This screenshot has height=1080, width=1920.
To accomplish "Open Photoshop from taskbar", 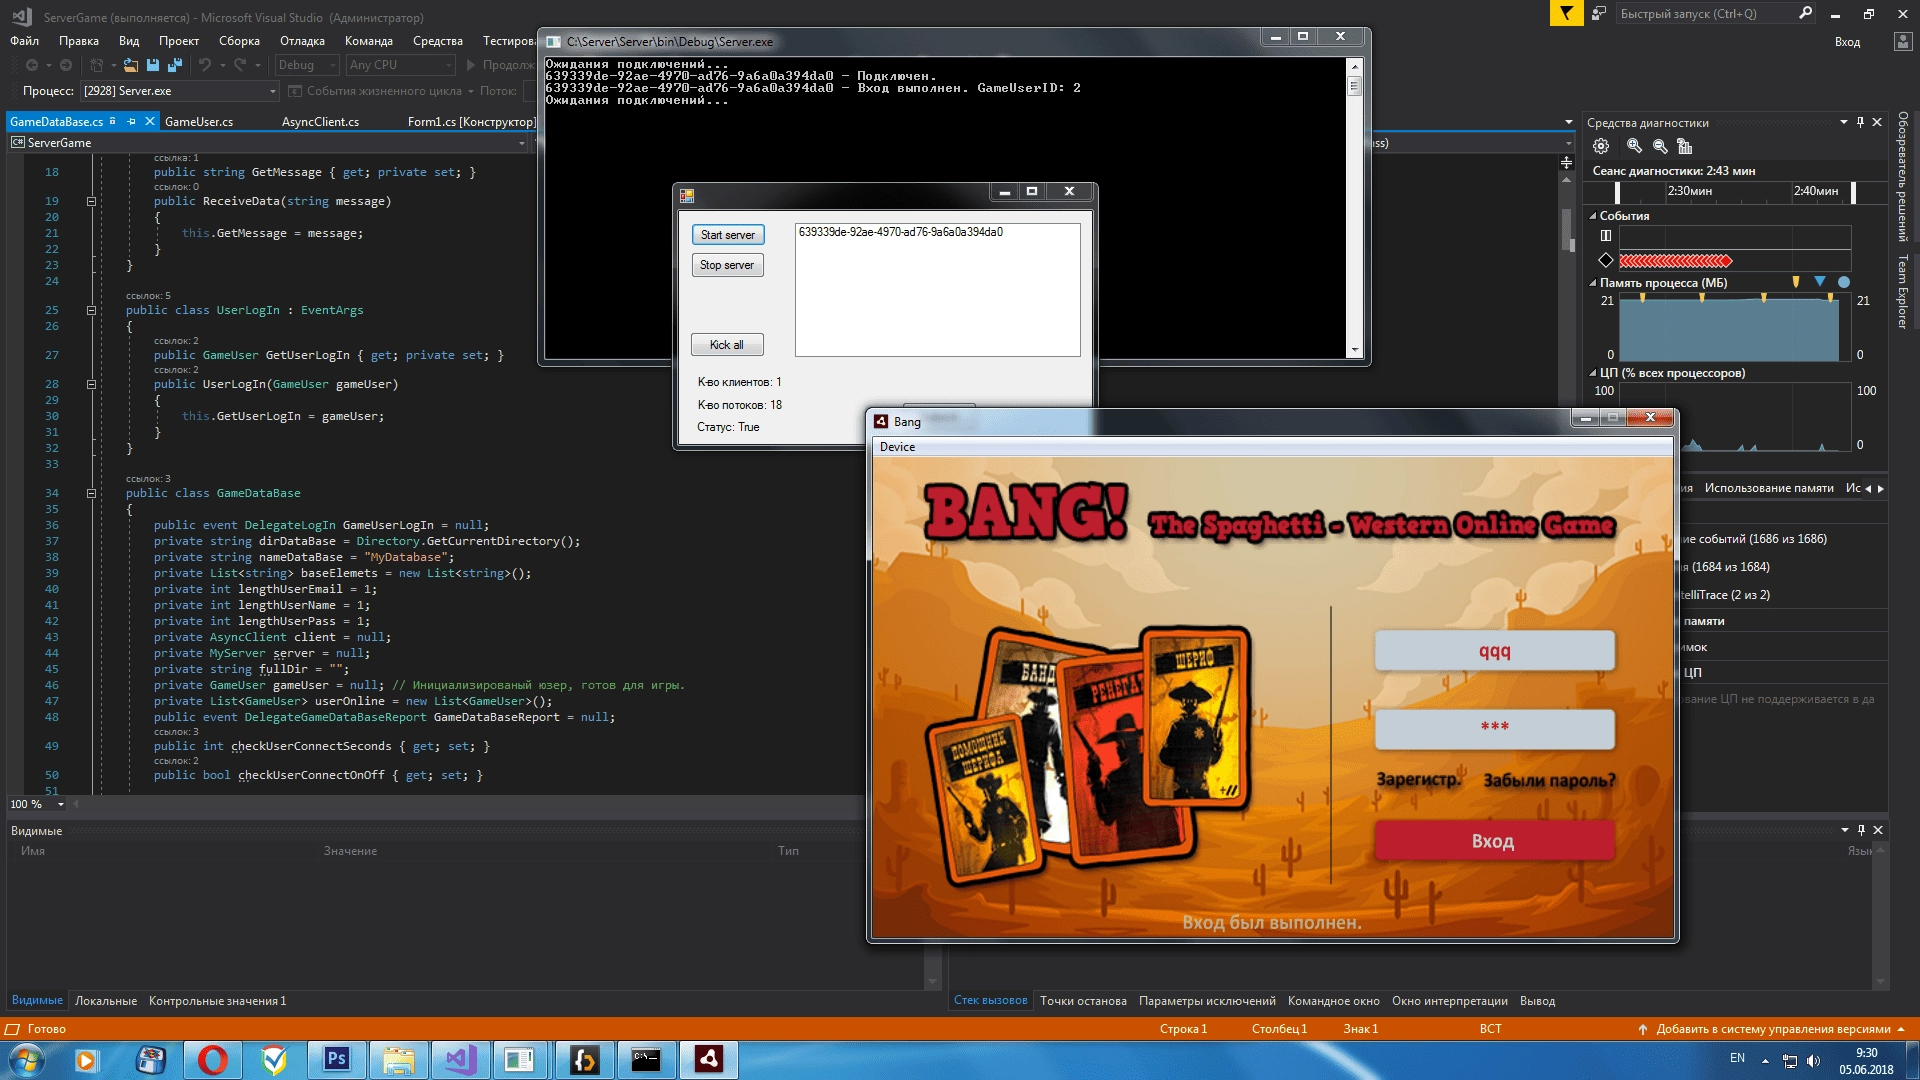I will tap(337, 1060).
